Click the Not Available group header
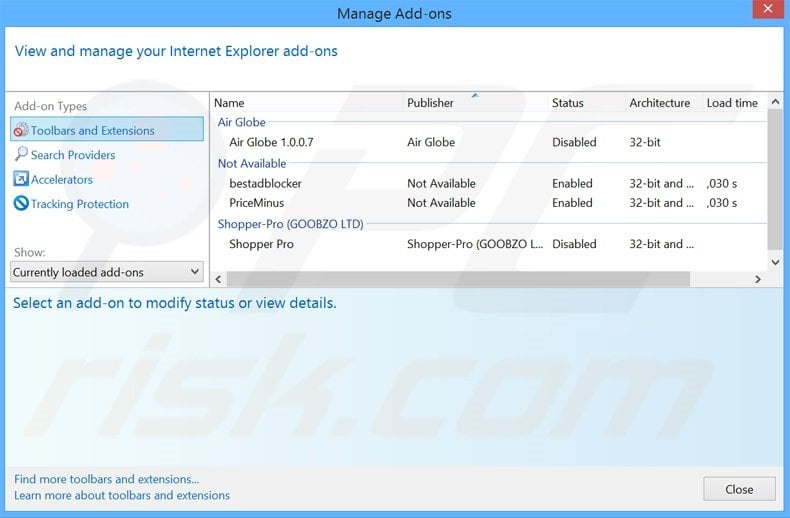The image size is (790, 518). pos(251,163)
